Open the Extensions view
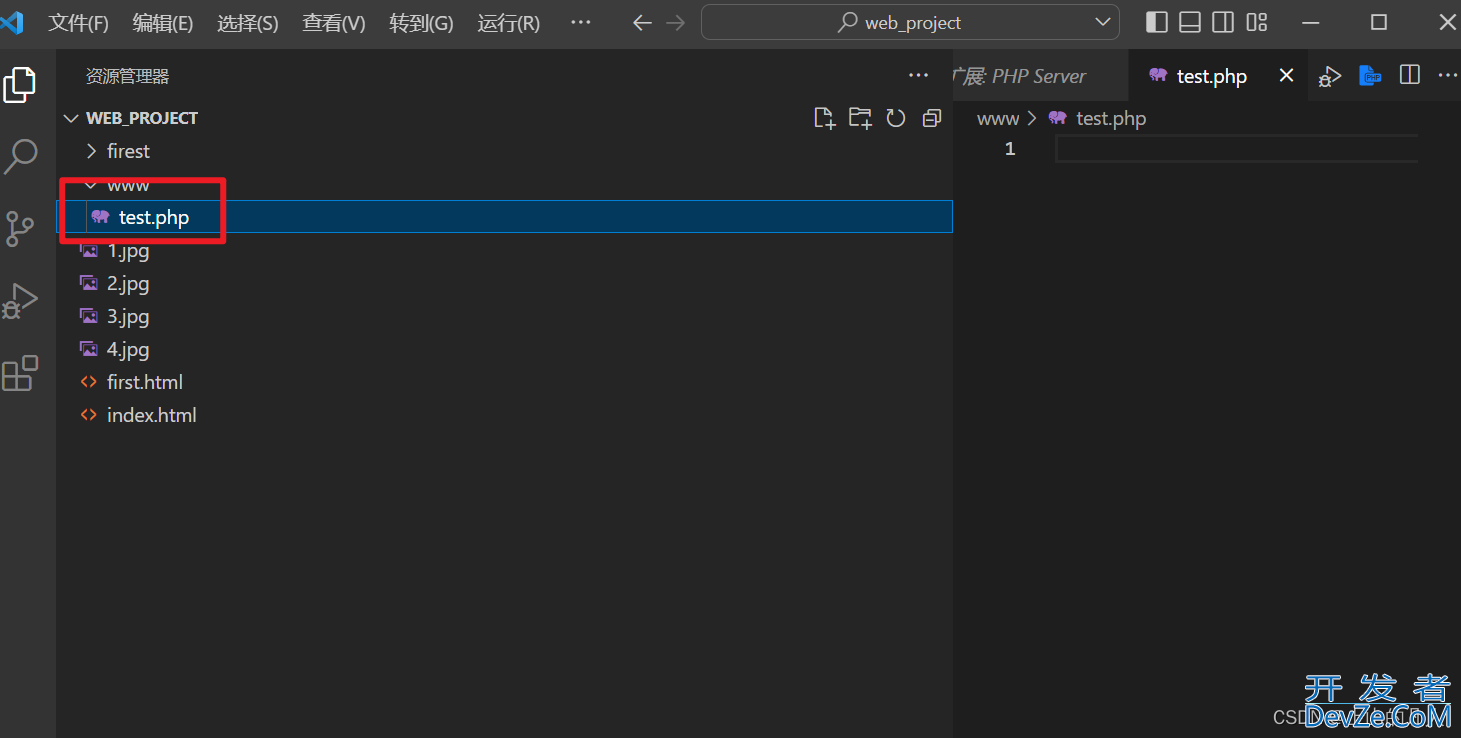This screenshot has width=1461, height=738. click(20, 373)
